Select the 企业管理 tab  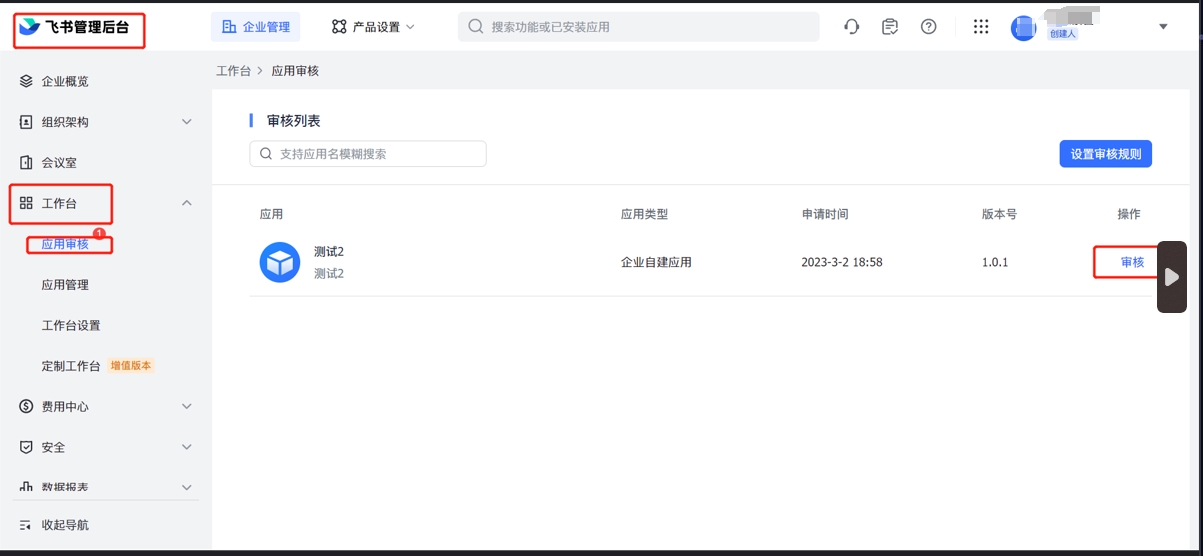(256, 27)
